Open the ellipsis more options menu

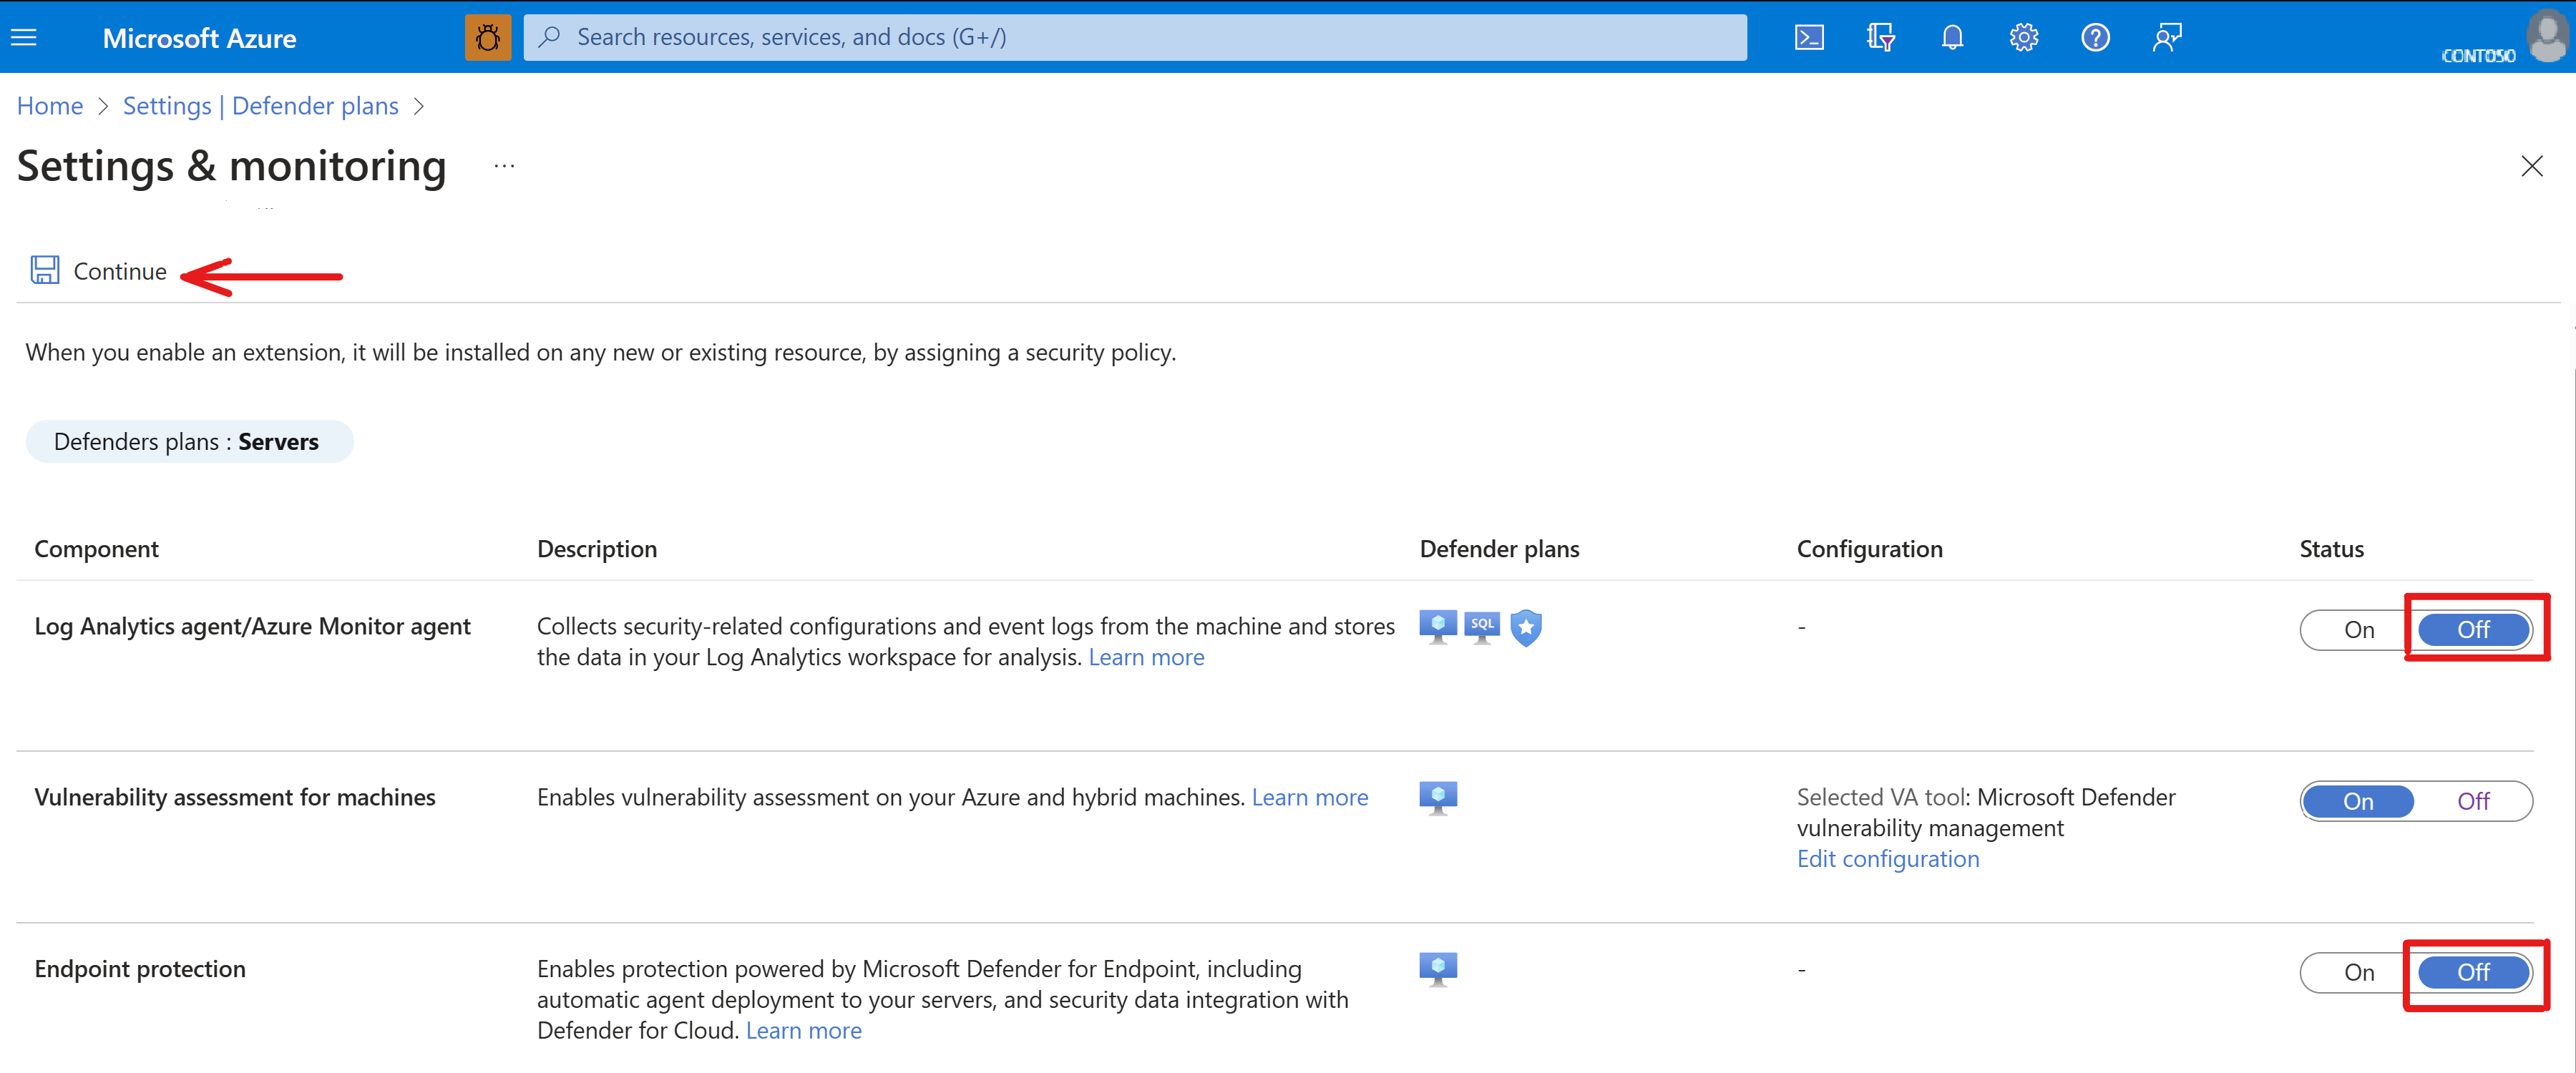(504, 166)
